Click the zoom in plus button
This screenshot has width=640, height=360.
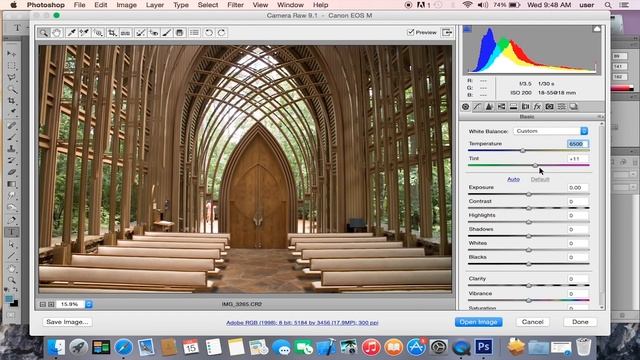(51, 304)
